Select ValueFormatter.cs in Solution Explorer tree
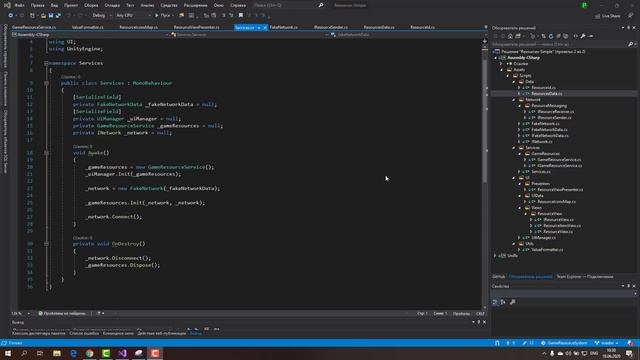Image resolution: width=640 pixels, height=360 pixels. [547, 250]
